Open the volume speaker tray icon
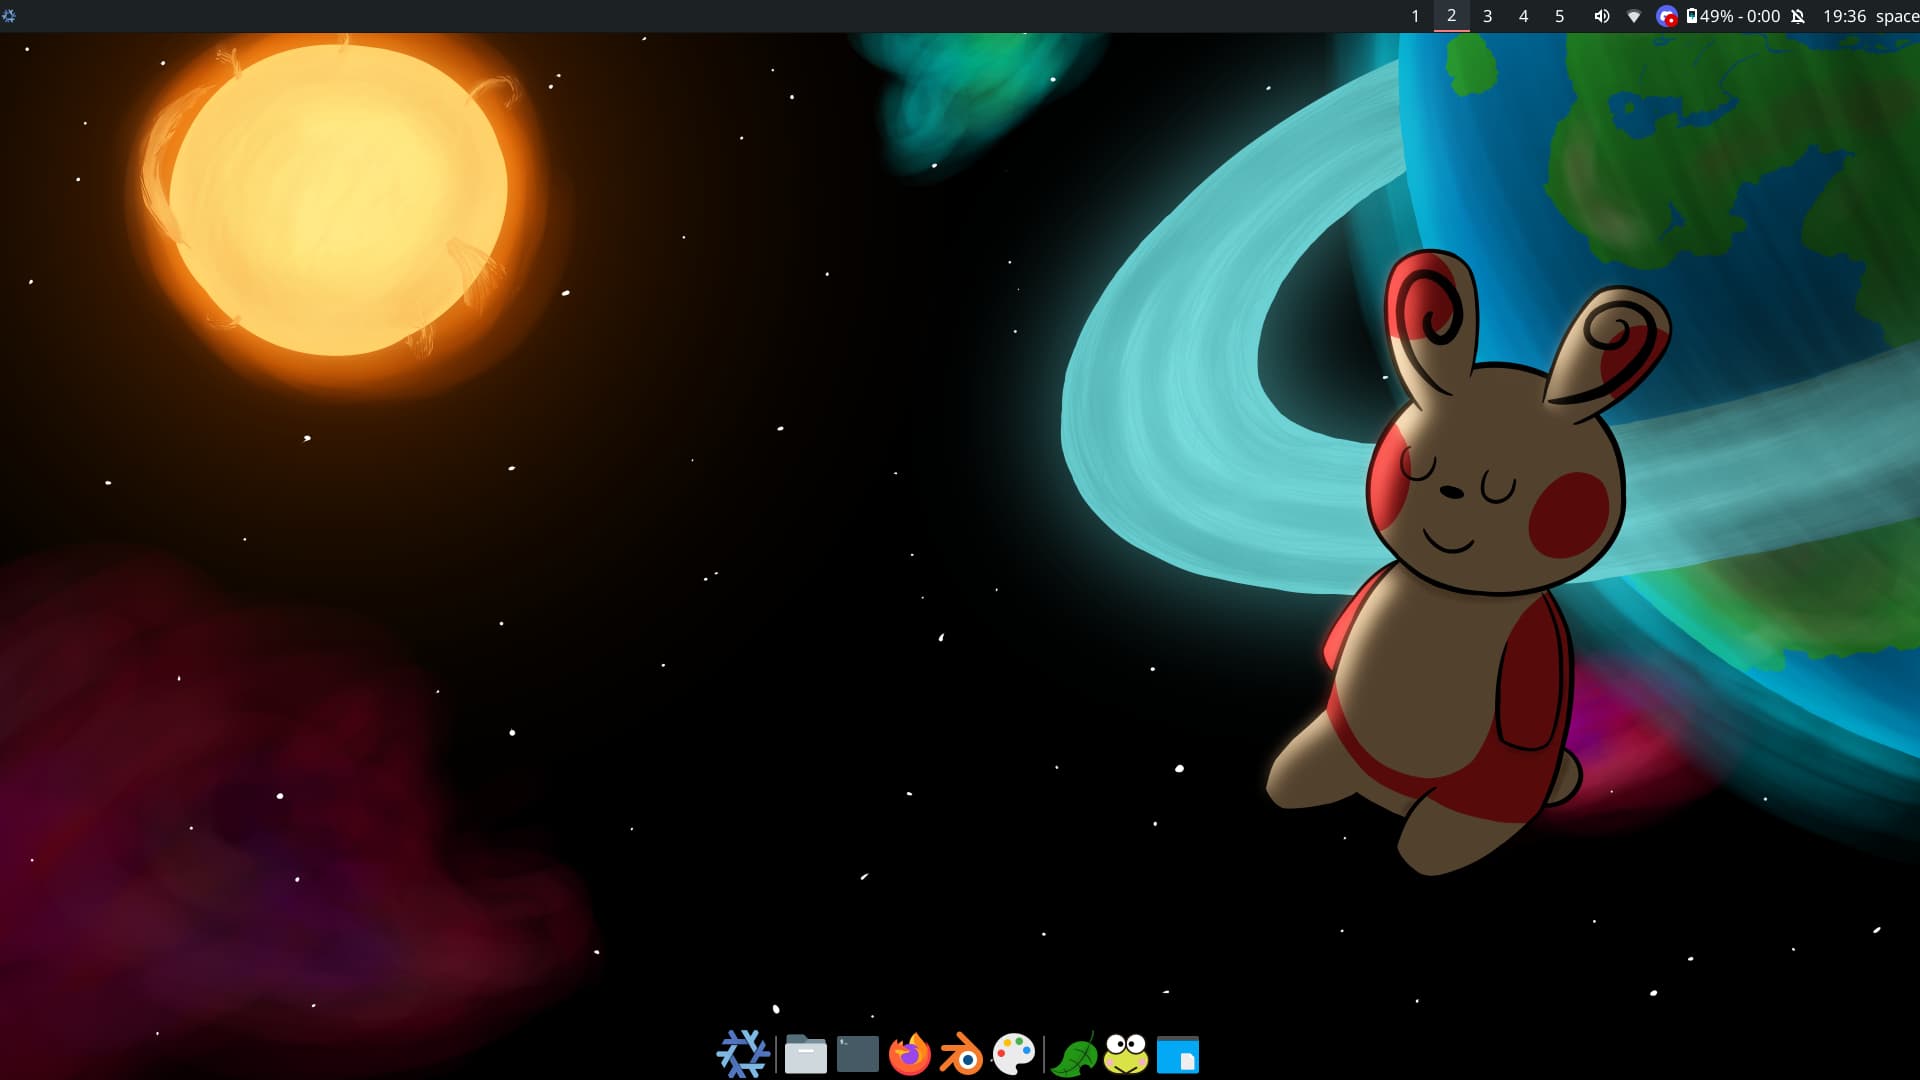1920x1080 pixels. coord(1601,16)
